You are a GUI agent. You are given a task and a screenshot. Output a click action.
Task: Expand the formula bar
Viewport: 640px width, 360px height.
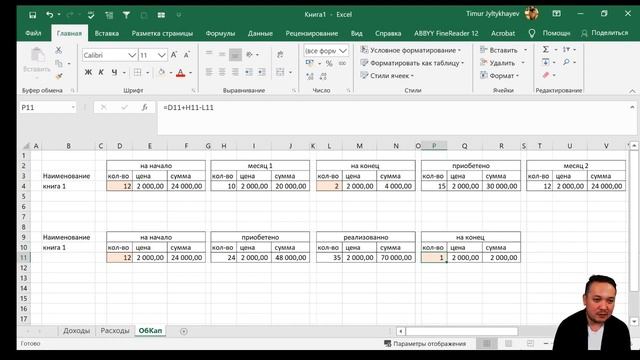(x=632, y=107)
